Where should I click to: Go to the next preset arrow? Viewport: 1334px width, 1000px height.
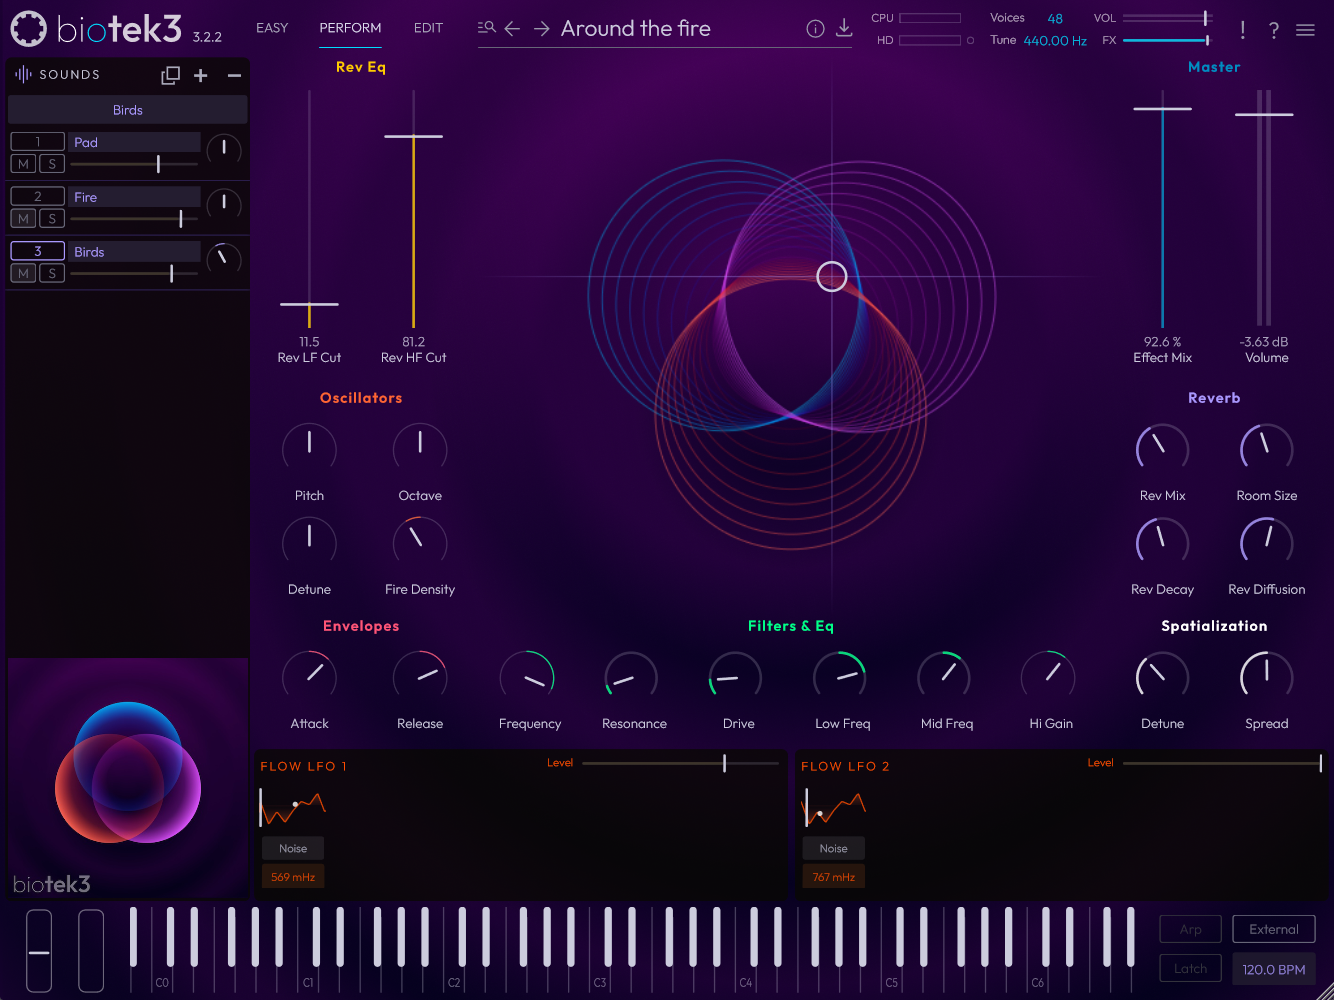click(541, 29)
